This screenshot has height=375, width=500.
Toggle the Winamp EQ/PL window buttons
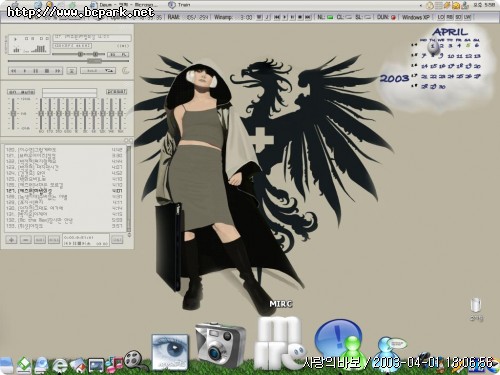pos(118,54)
